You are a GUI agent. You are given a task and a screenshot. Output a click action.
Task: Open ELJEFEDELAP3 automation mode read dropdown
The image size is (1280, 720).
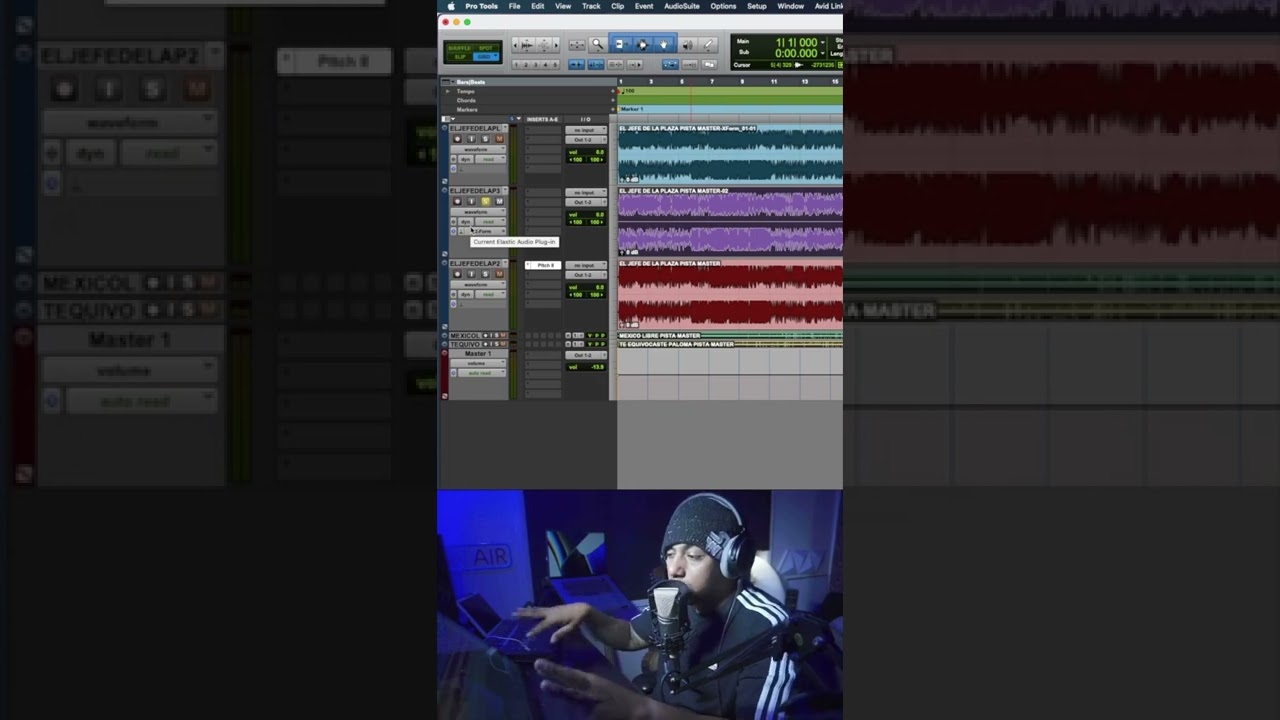pyautogui.click(x=490, y=221)
